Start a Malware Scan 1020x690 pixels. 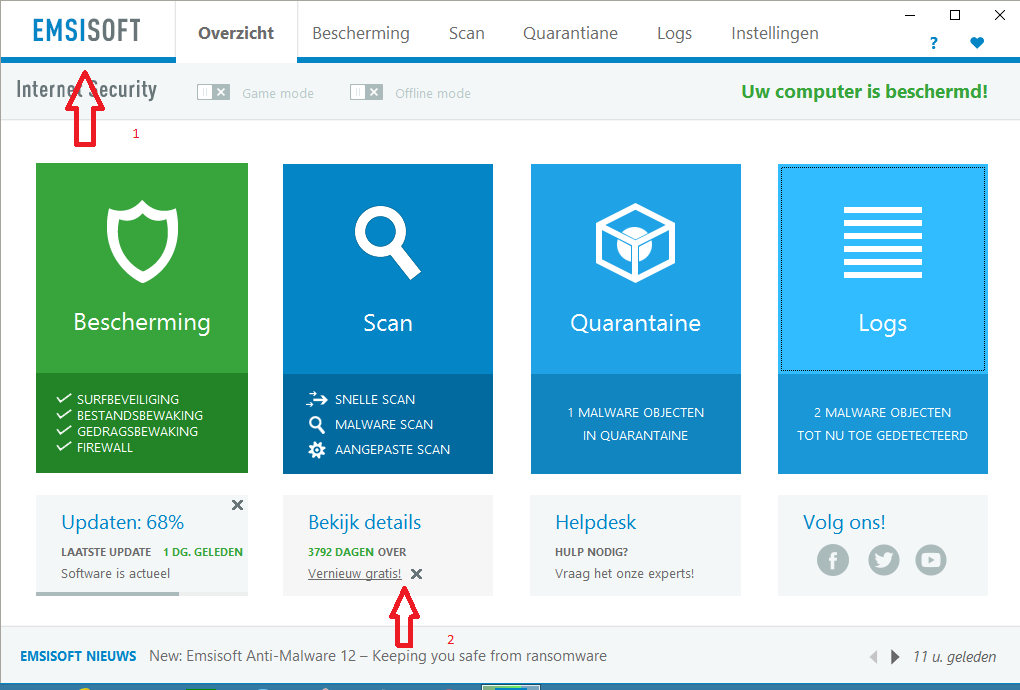click(x=384, y=425)
